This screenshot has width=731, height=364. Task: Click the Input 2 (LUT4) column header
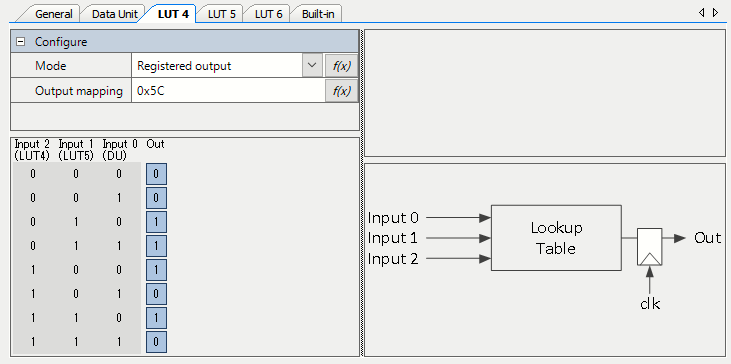32,150
